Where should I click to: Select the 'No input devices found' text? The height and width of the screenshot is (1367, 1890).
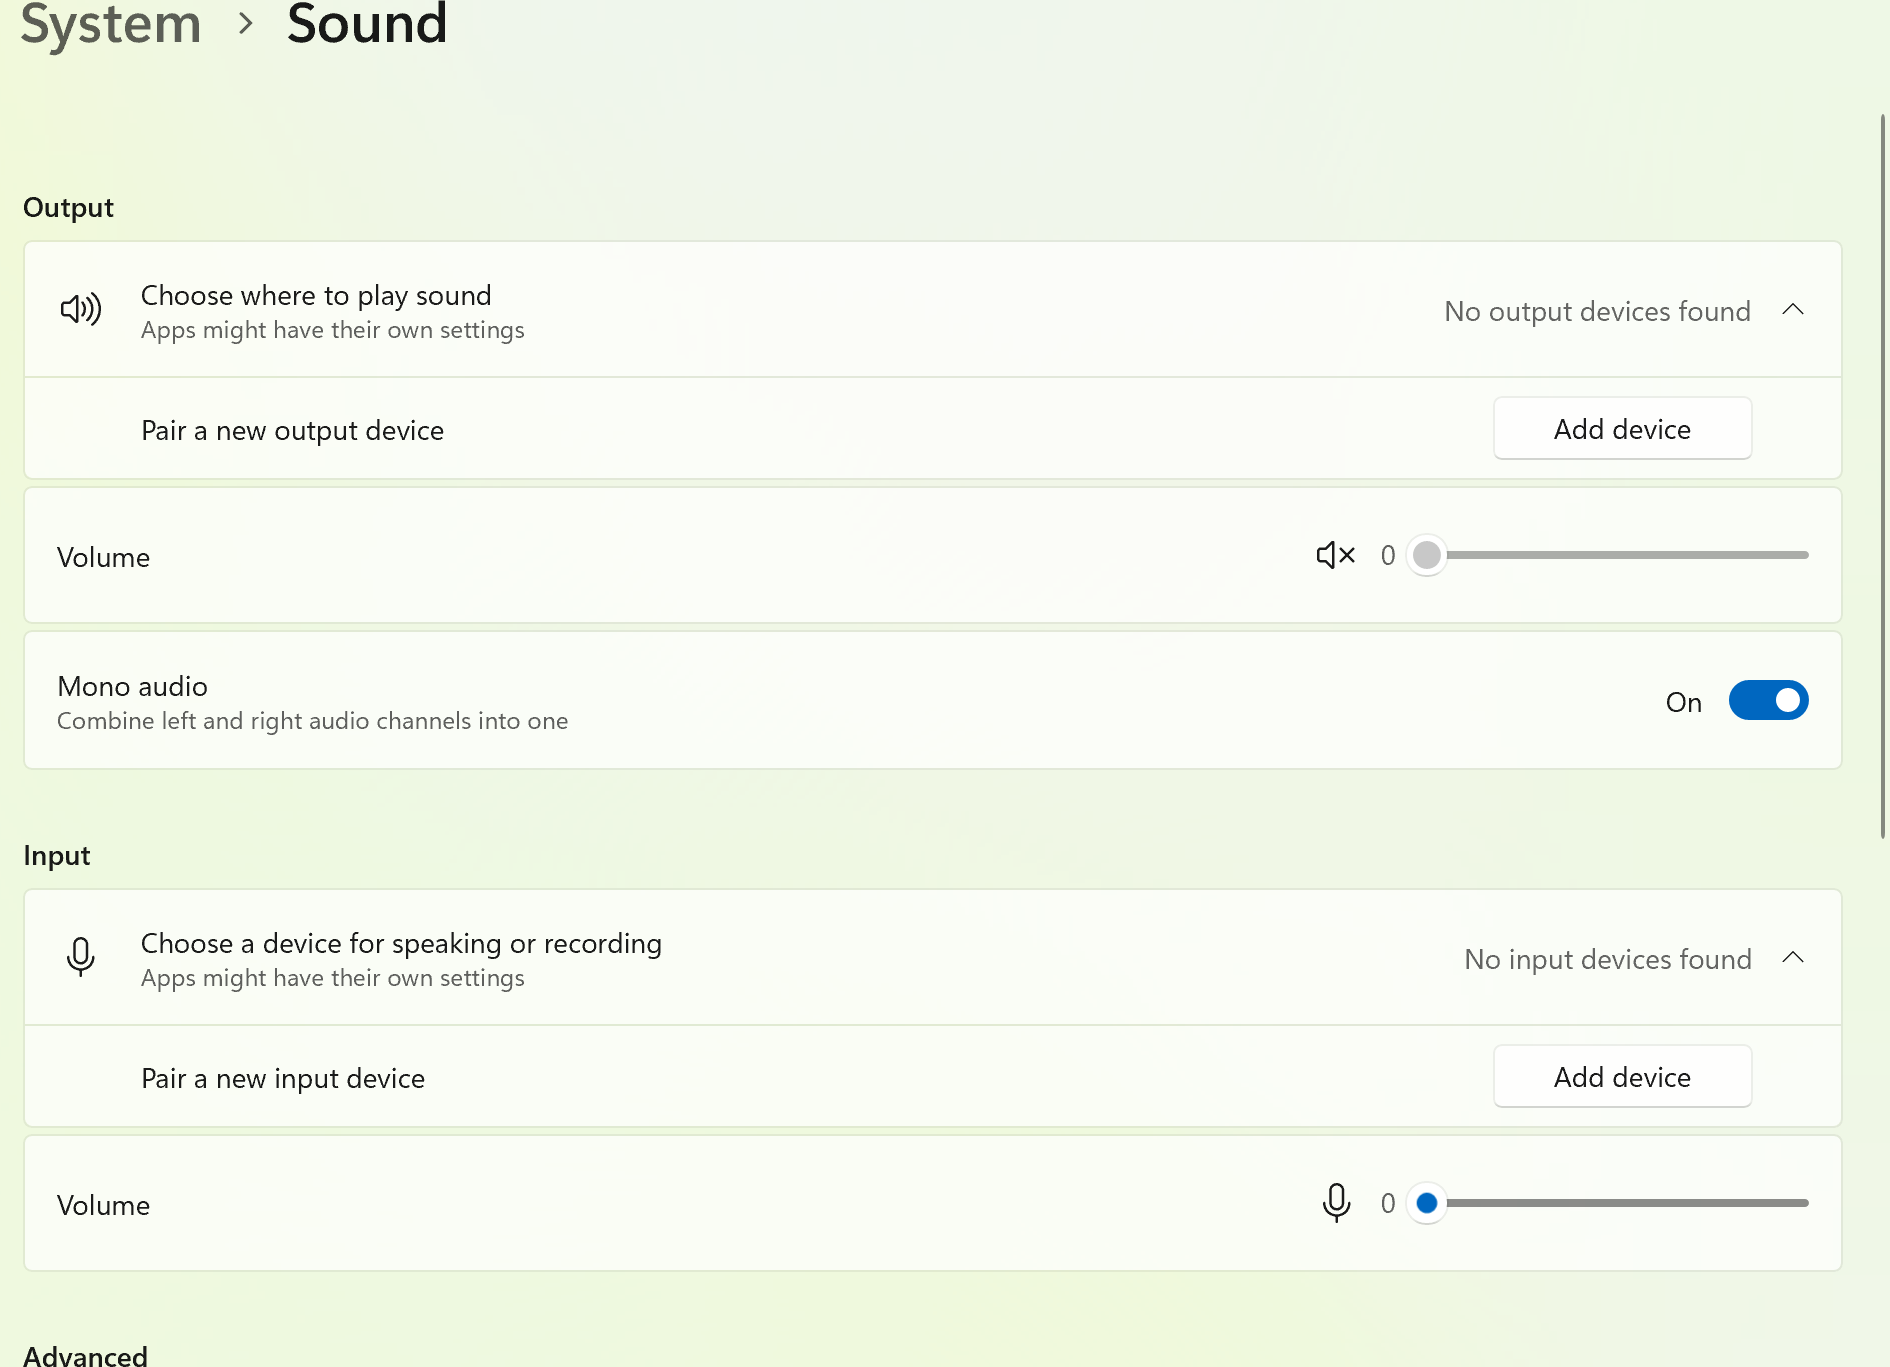click(1607, 959)
